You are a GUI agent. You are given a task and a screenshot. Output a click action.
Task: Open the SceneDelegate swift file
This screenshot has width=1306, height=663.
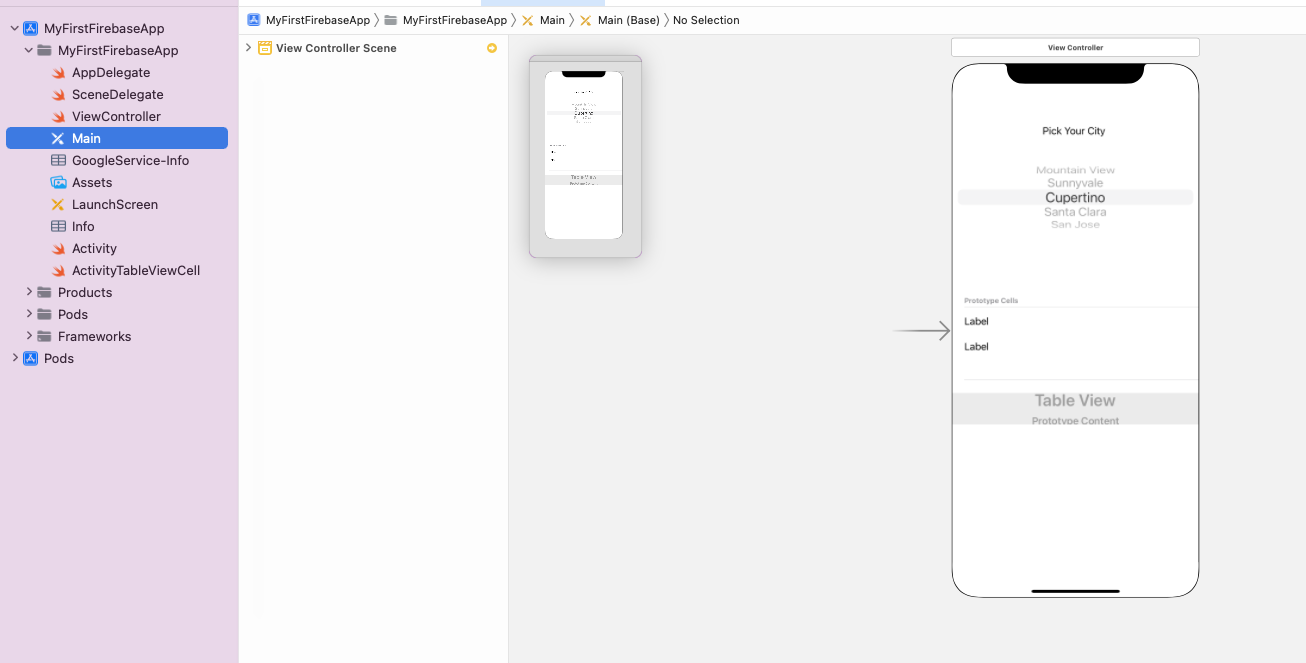pyautogui.click(x=117, y=95)
